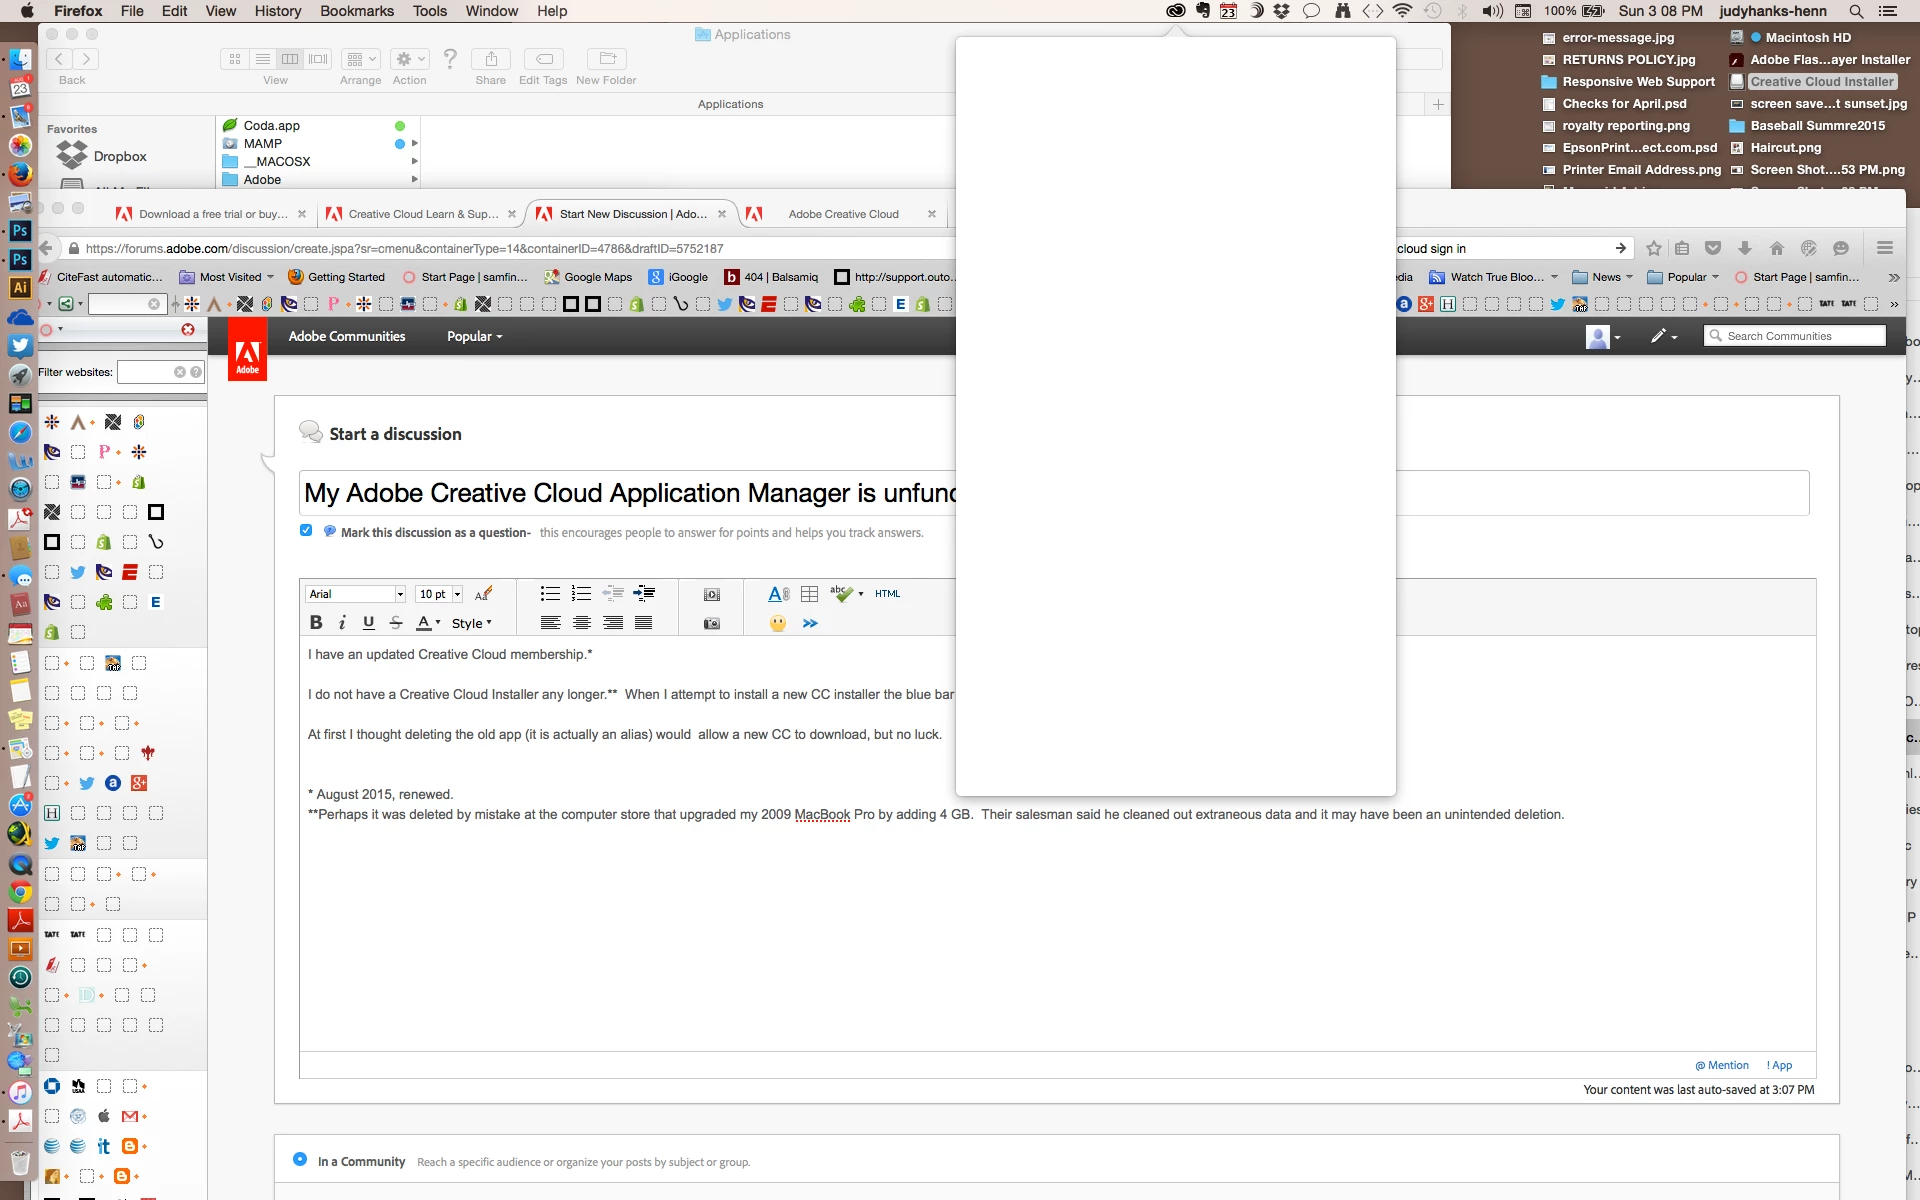This screenshot has width=1920, height=1200.
Task: Click the @ Mention link
Action: coord(1722,1065)
